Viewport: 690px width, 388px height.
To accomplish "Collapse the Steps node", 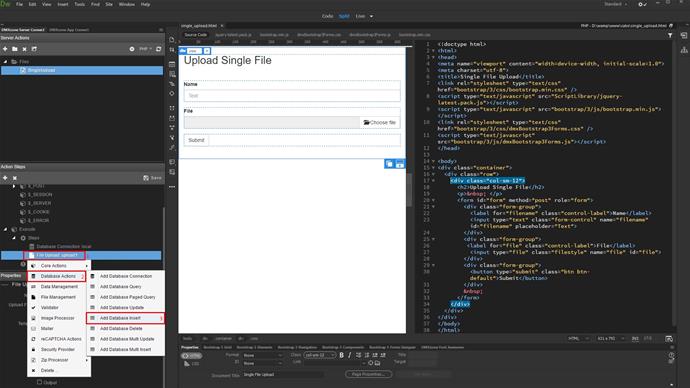I will (x=14, y=238).
